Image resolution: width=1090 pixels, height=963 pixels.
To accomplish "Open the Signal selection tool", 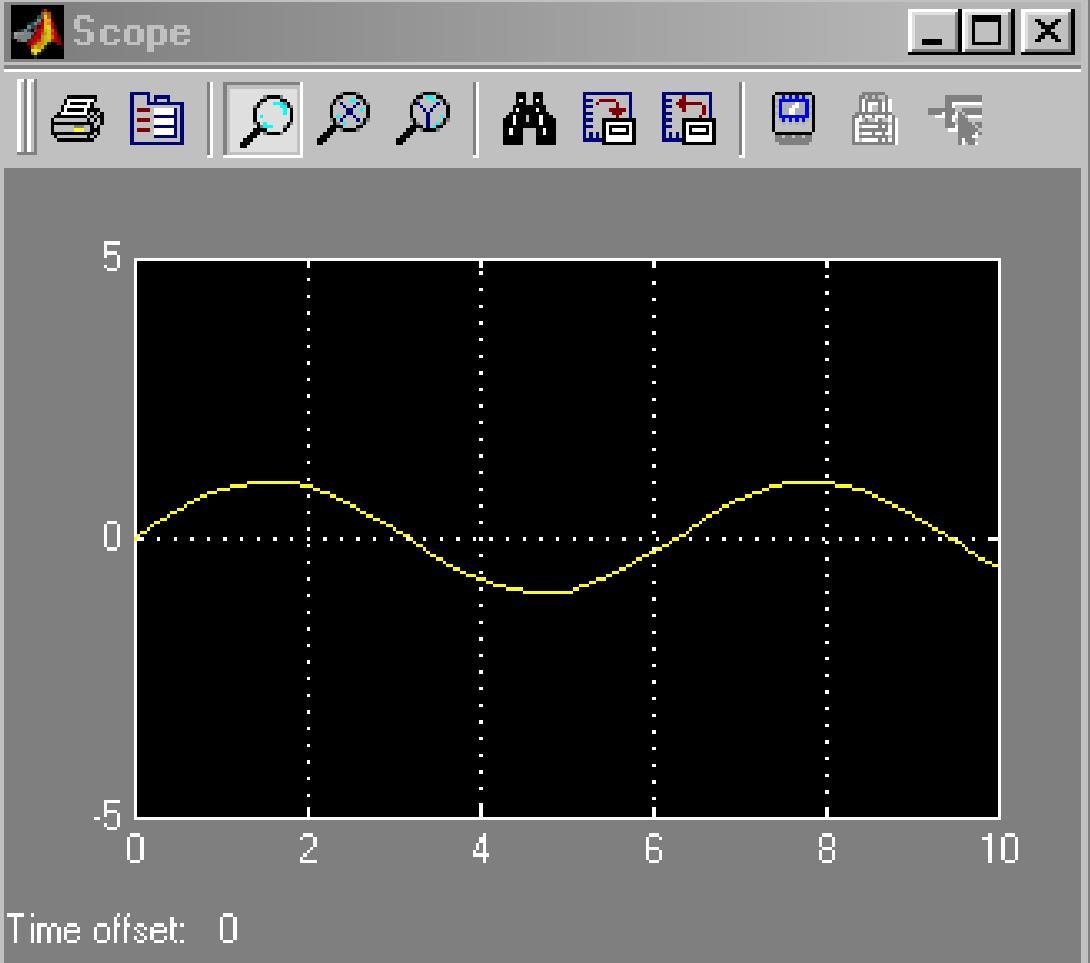I will [955, 120].
